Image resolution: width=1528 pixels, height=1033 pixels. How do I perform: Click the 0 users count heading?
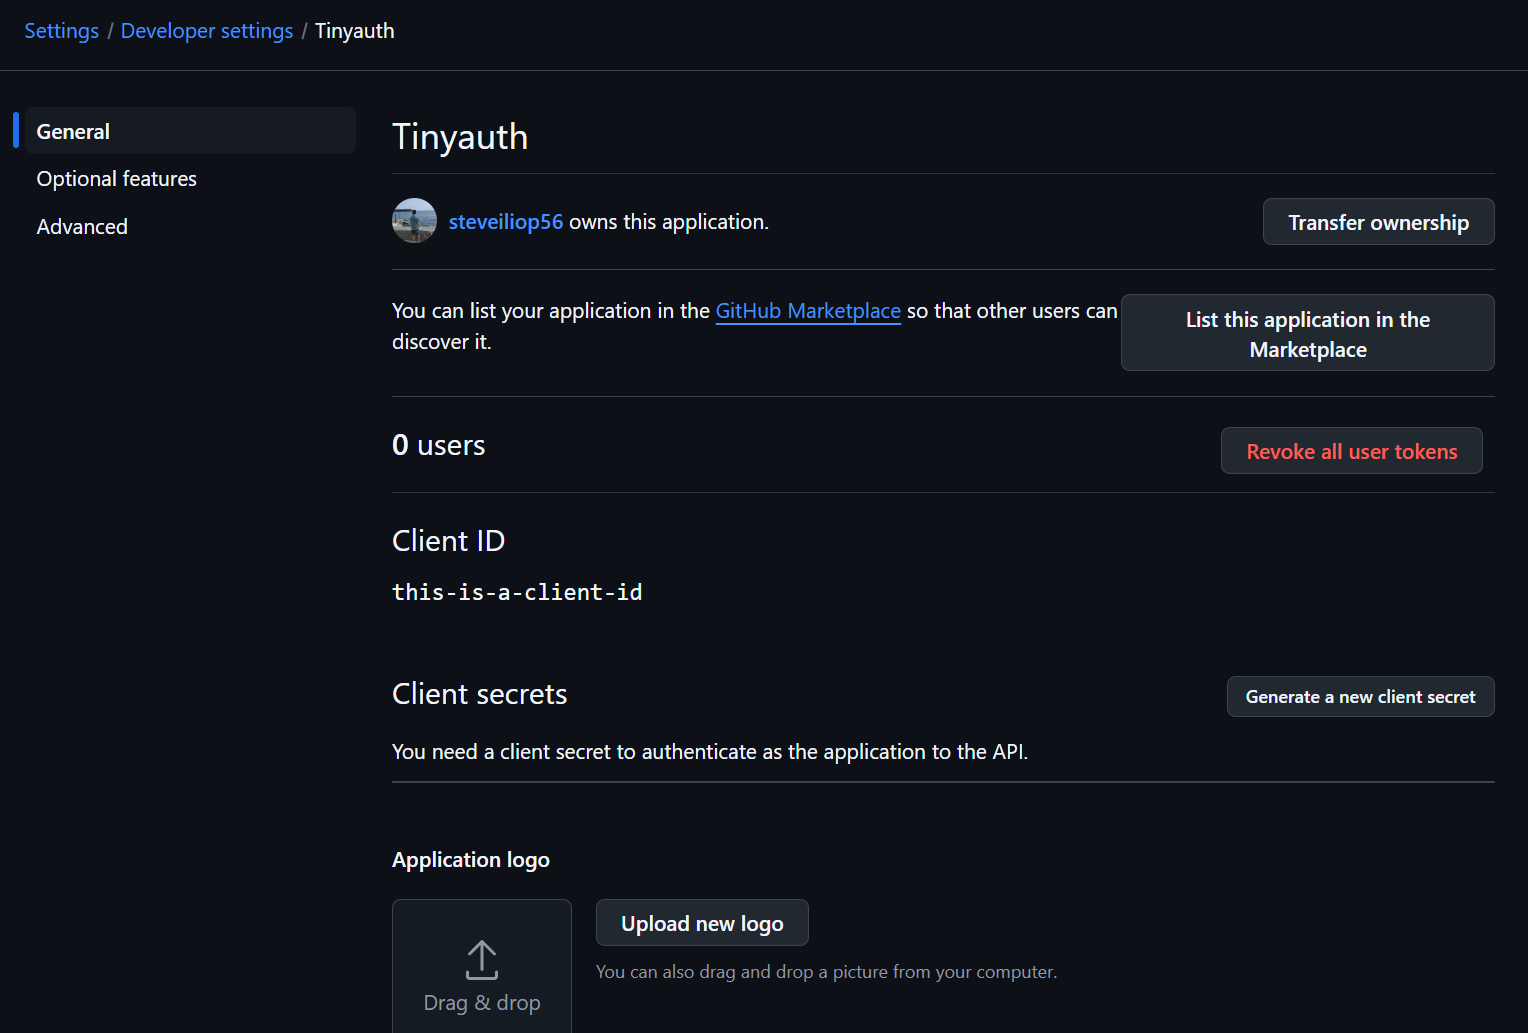(x=438, y=445)
